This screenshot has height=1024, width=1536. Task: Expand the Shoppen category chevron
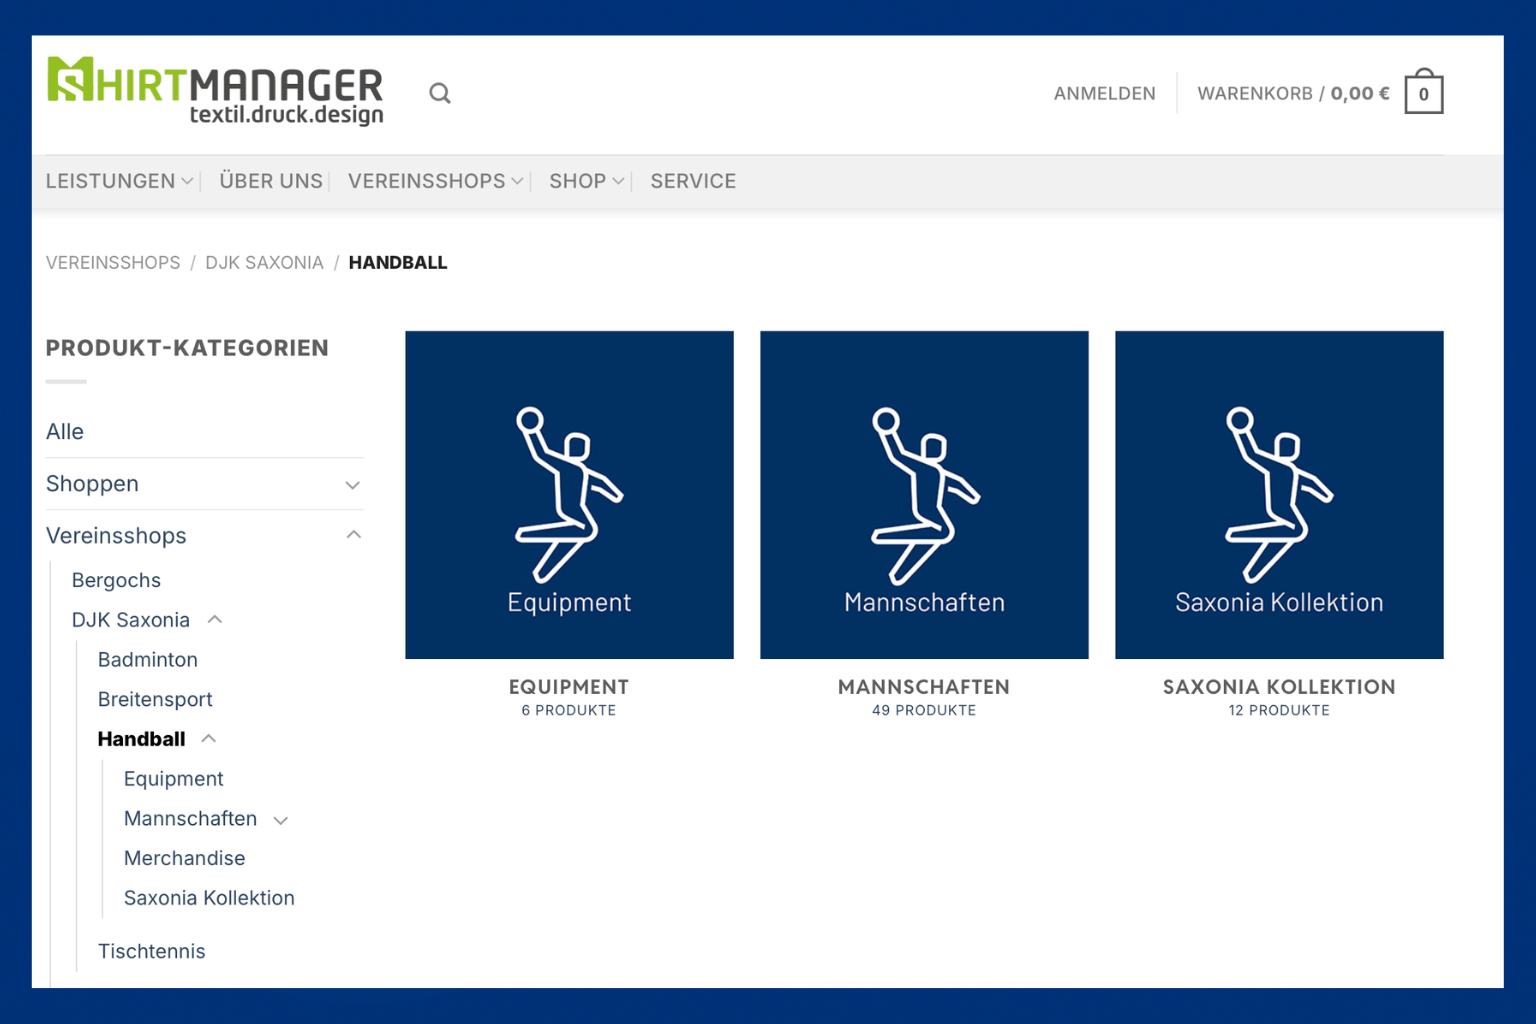[x=352, y=485]
